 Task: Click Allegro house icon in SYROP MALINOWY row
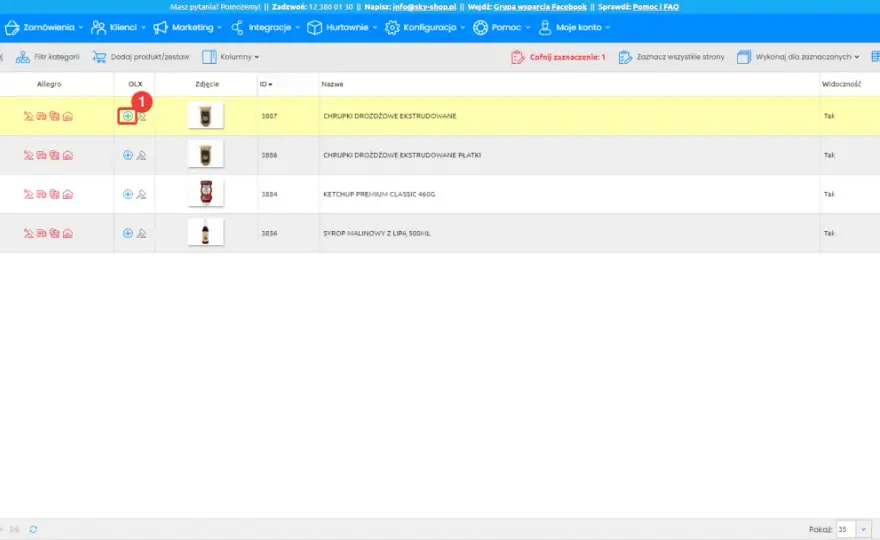tap(68, 233)
